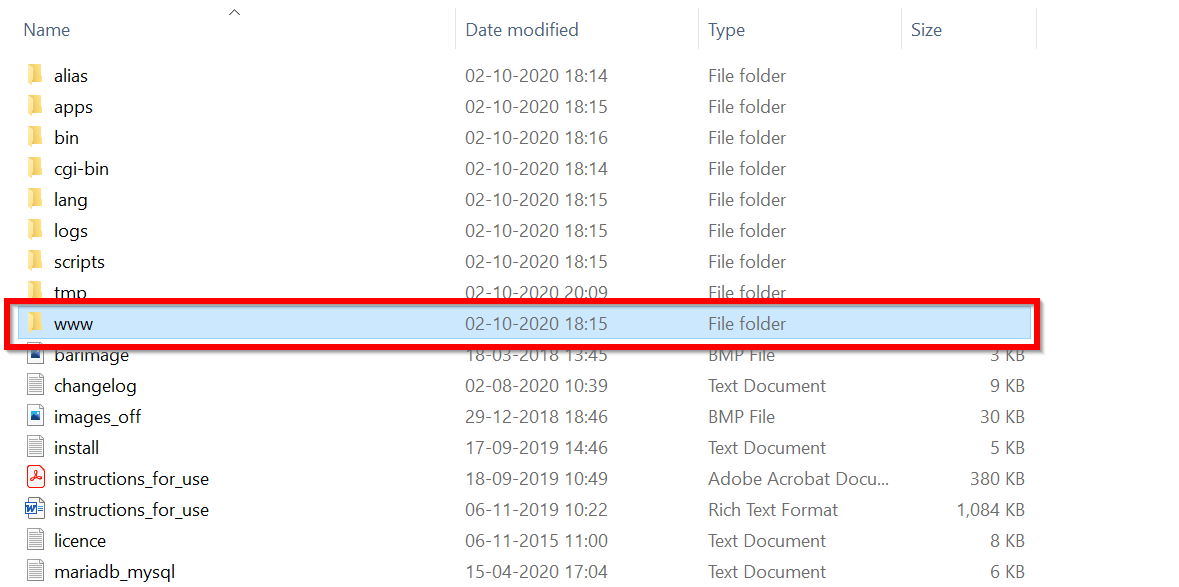Select the instructions_for_use name in the Rich Text Format row

(132, 510)
